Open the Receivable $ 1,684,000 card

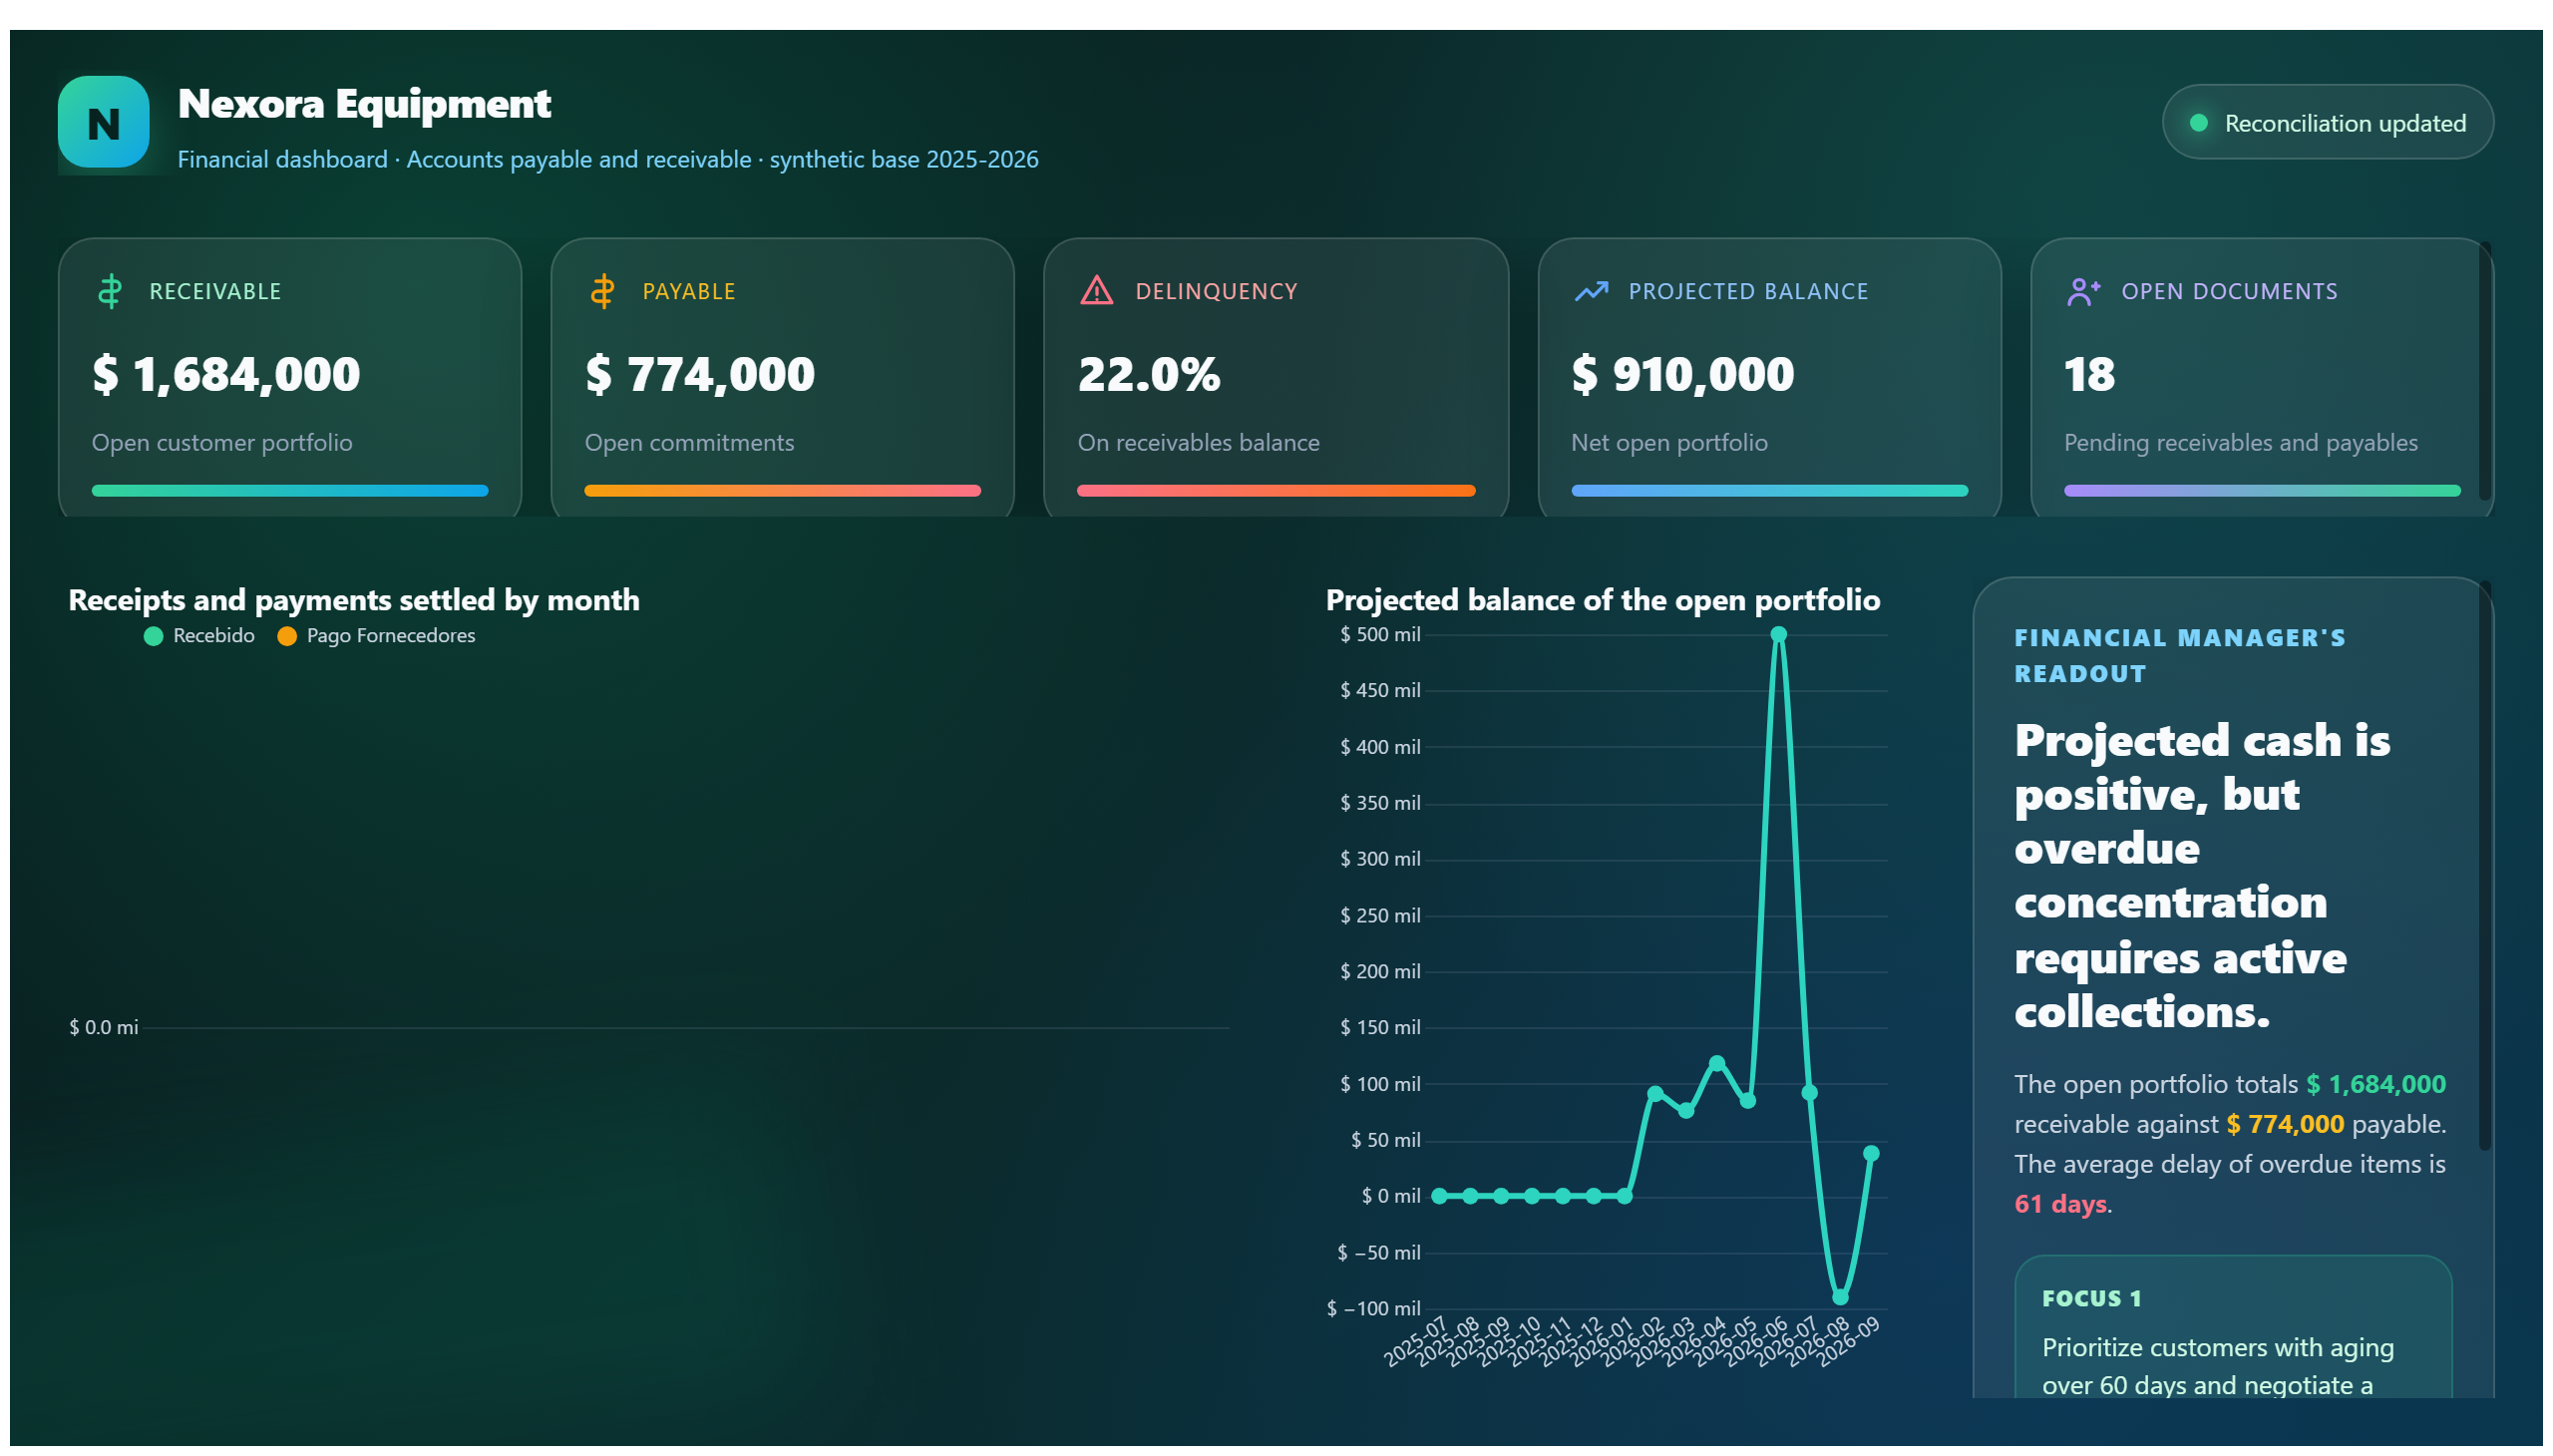point(290,377)
